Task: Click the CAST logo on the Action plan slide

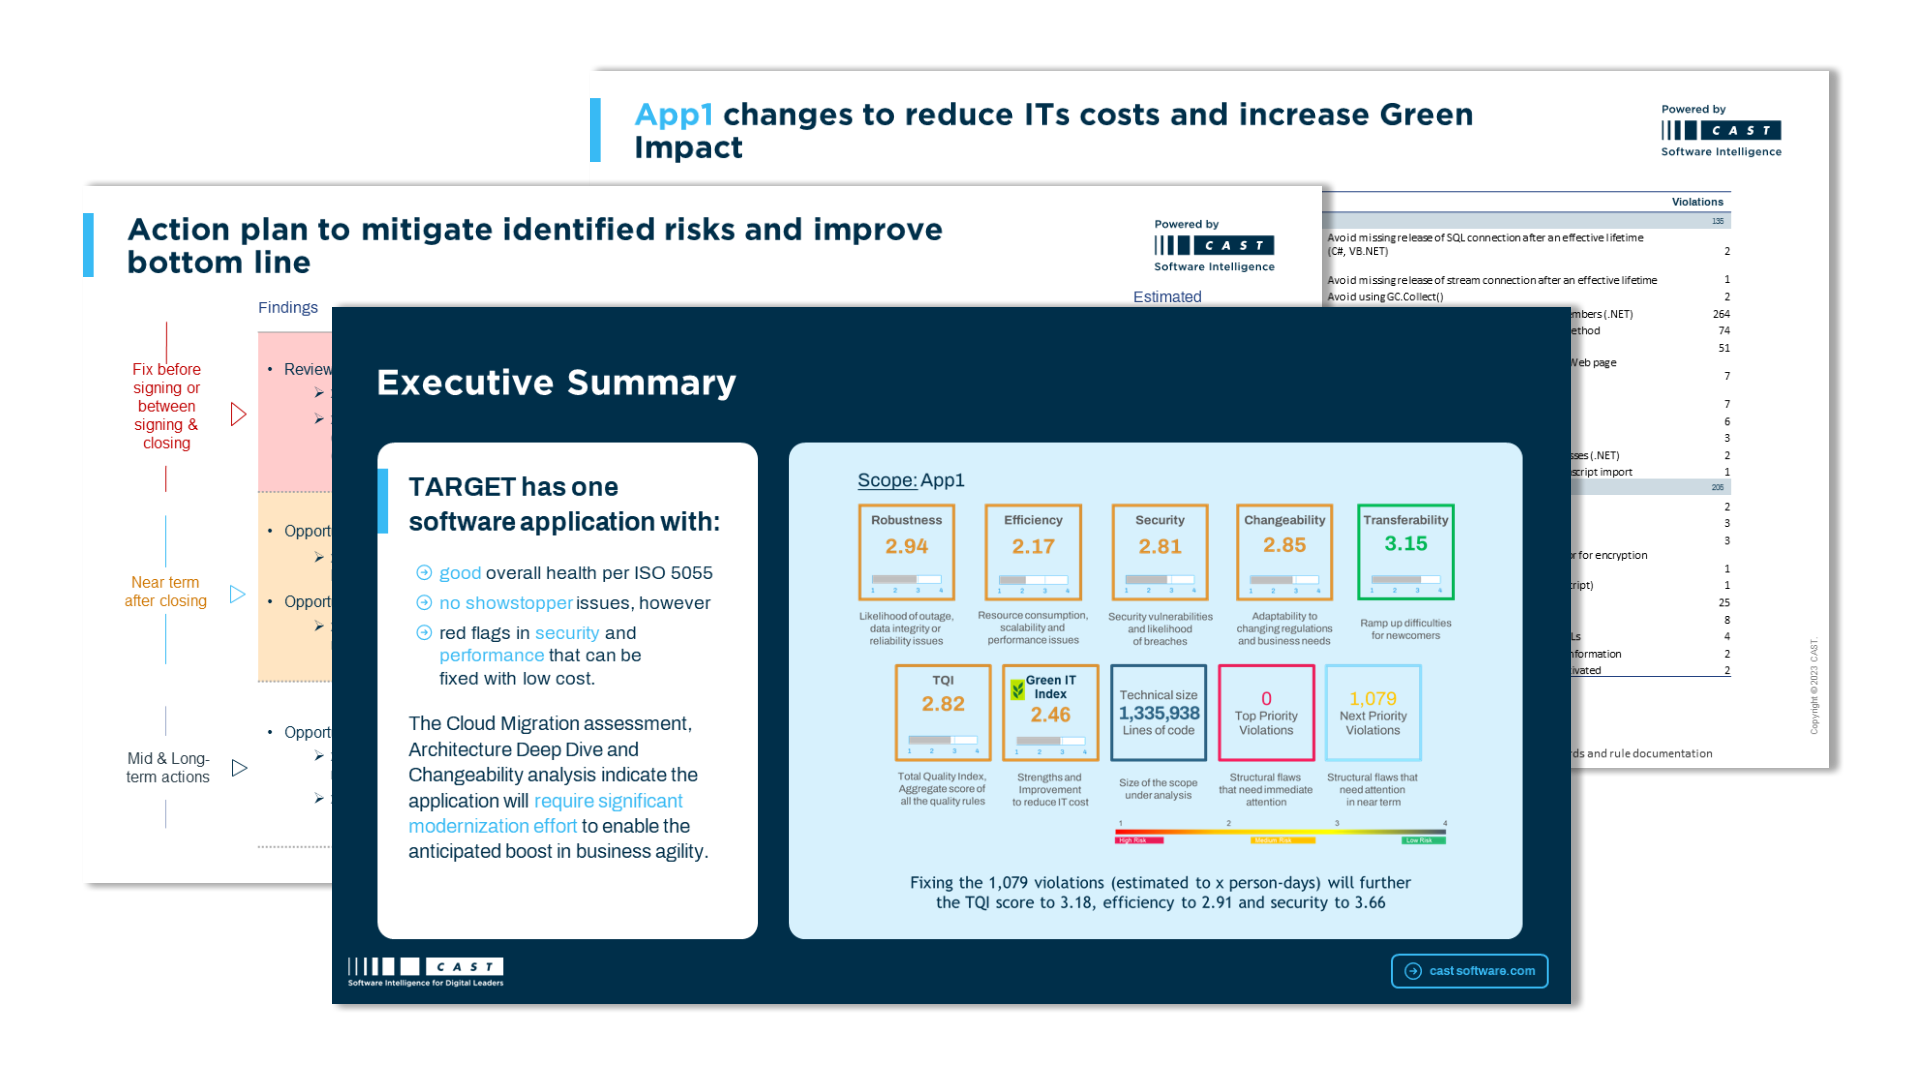Action: click(x=1214, y=246)
